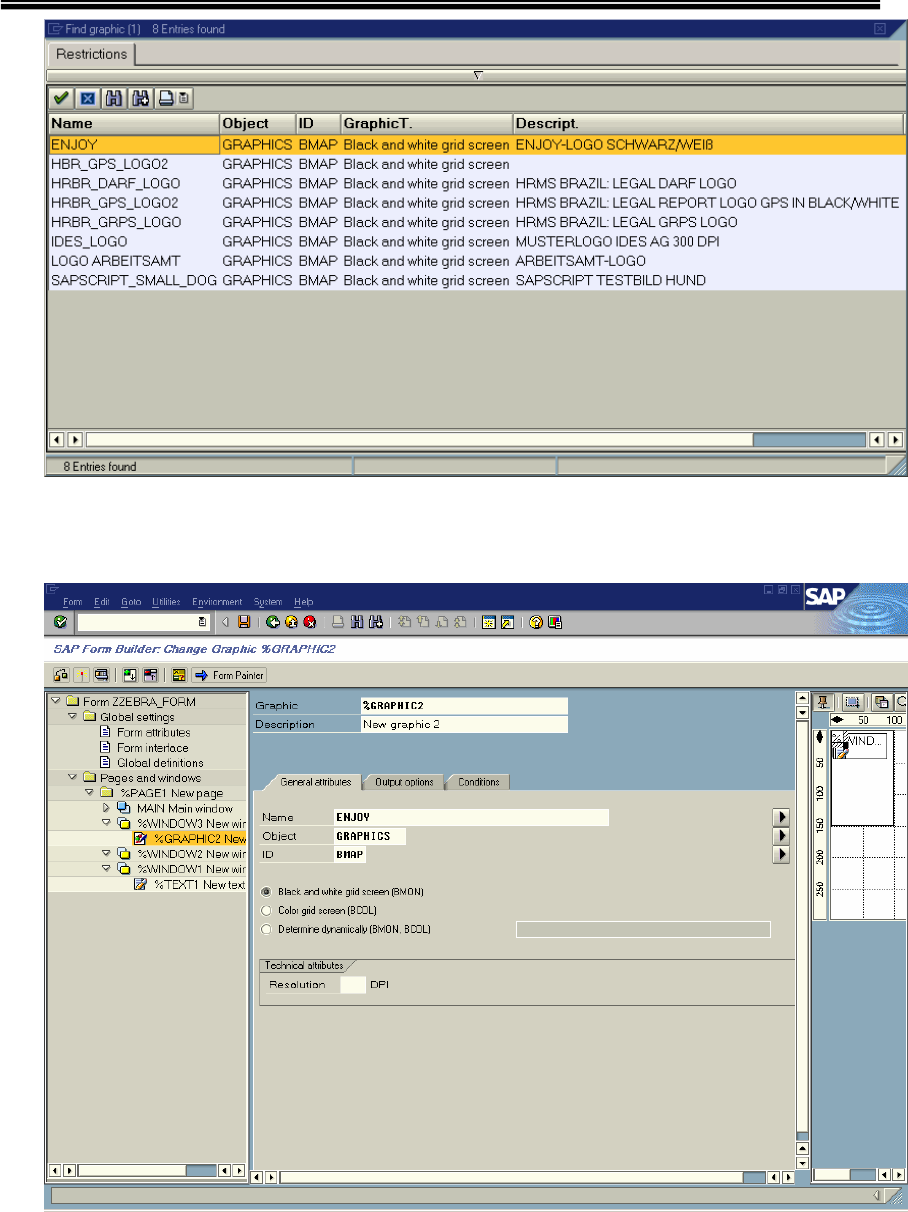Screen dimensions: 908x1212
Task: Open the Form menu
Action: [x=72, y=602]
